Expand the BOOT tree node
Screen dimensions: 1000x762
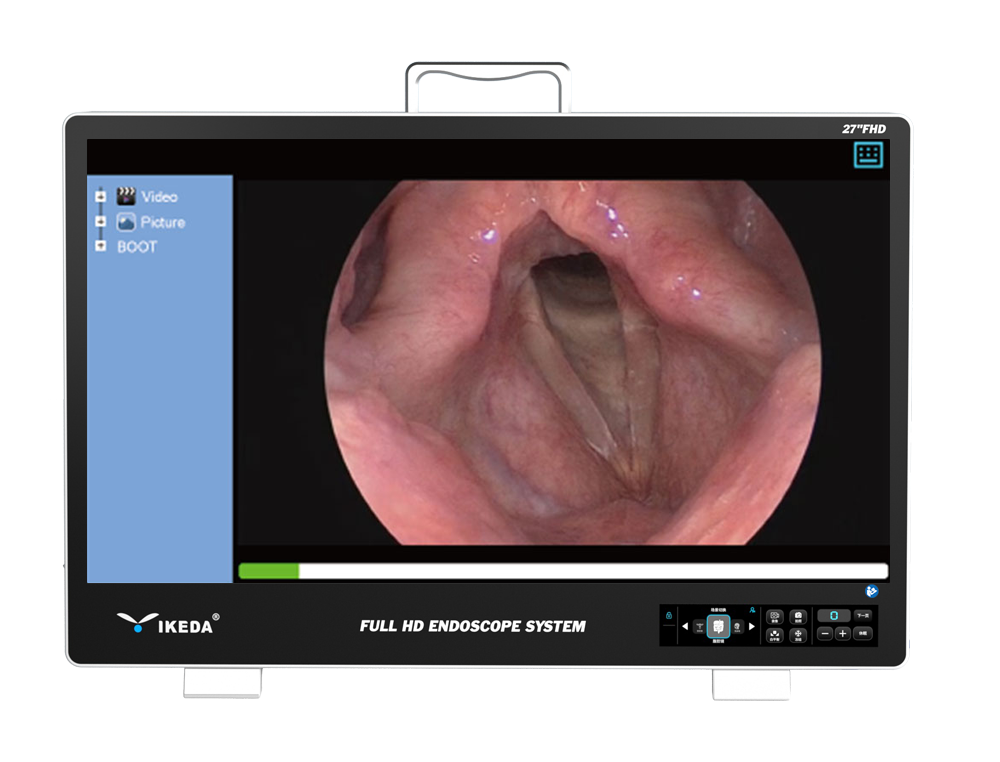(100, 246)
